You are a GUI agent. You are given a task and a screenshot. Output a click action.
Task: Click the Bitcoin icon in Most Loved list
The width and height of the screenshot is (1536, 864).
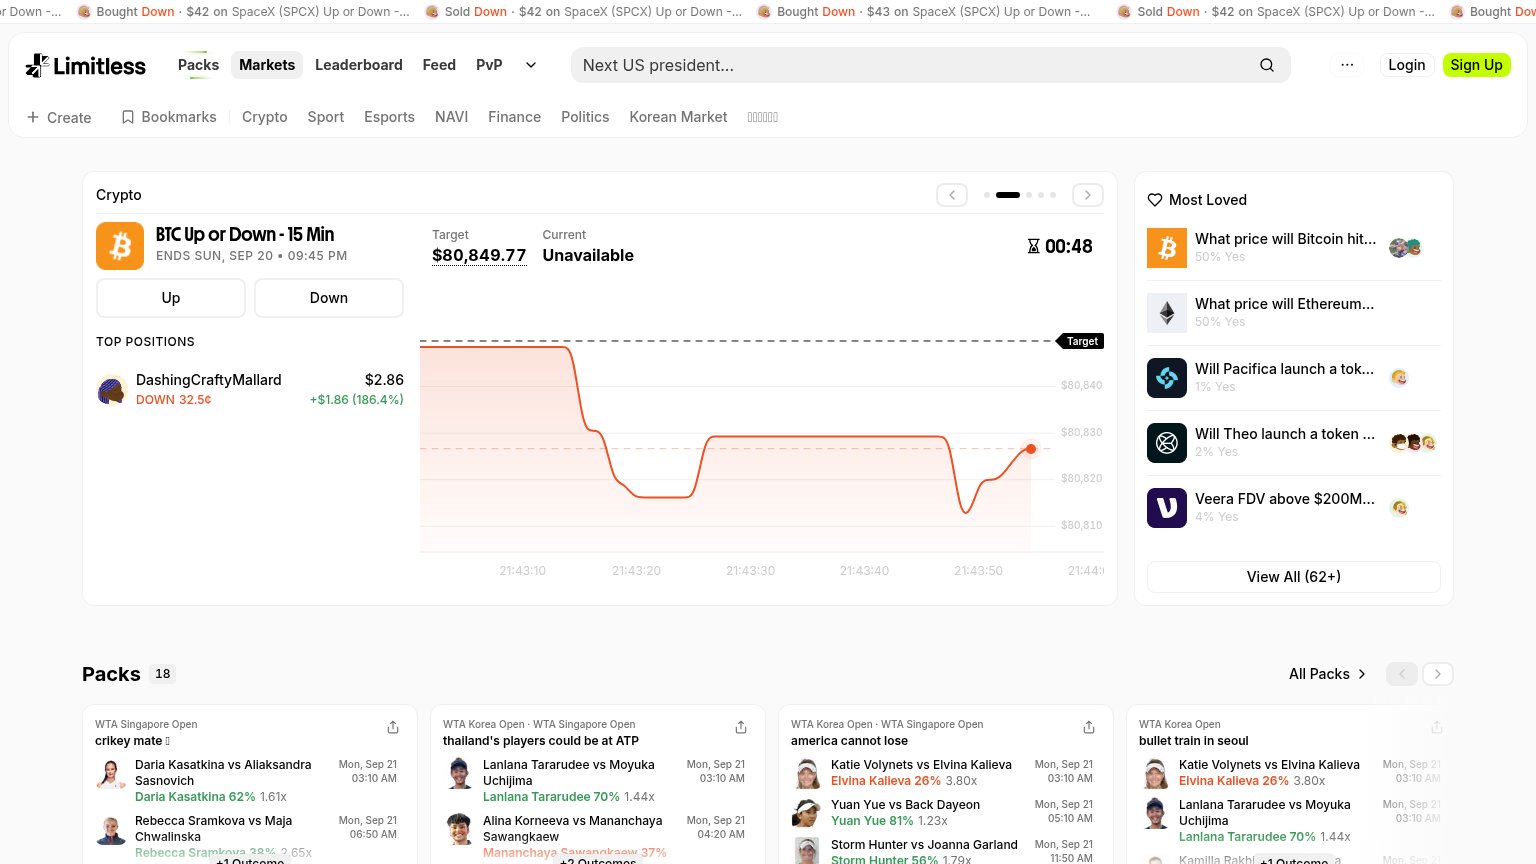pos(1167,248)
